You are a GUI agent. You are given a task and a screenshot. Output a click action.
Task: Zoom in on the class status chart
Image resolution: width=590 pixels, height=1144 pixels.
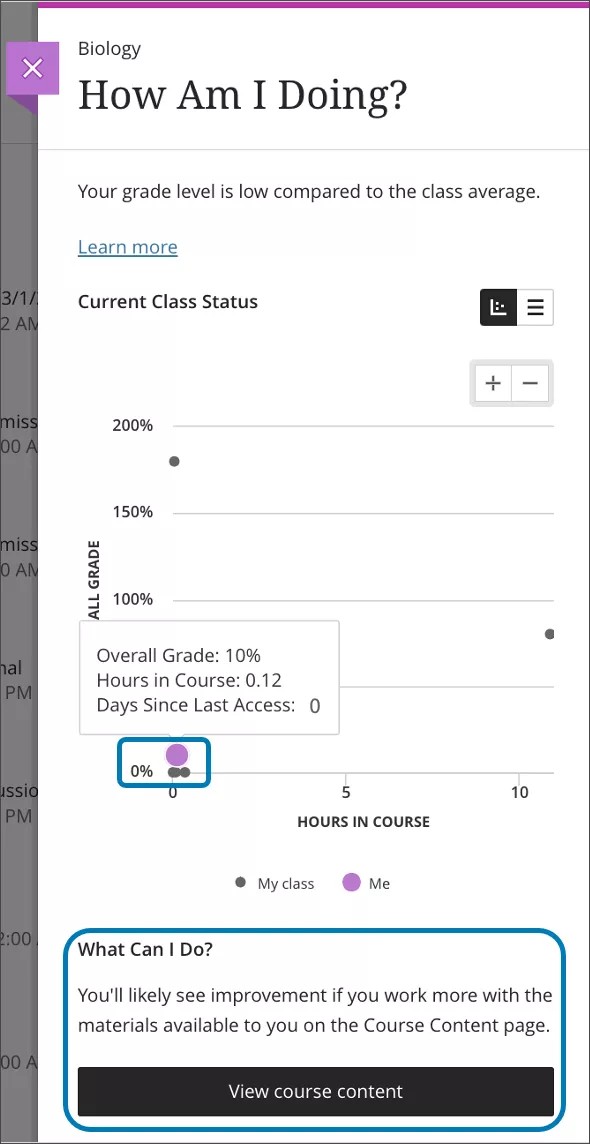[x=492, y=383]
